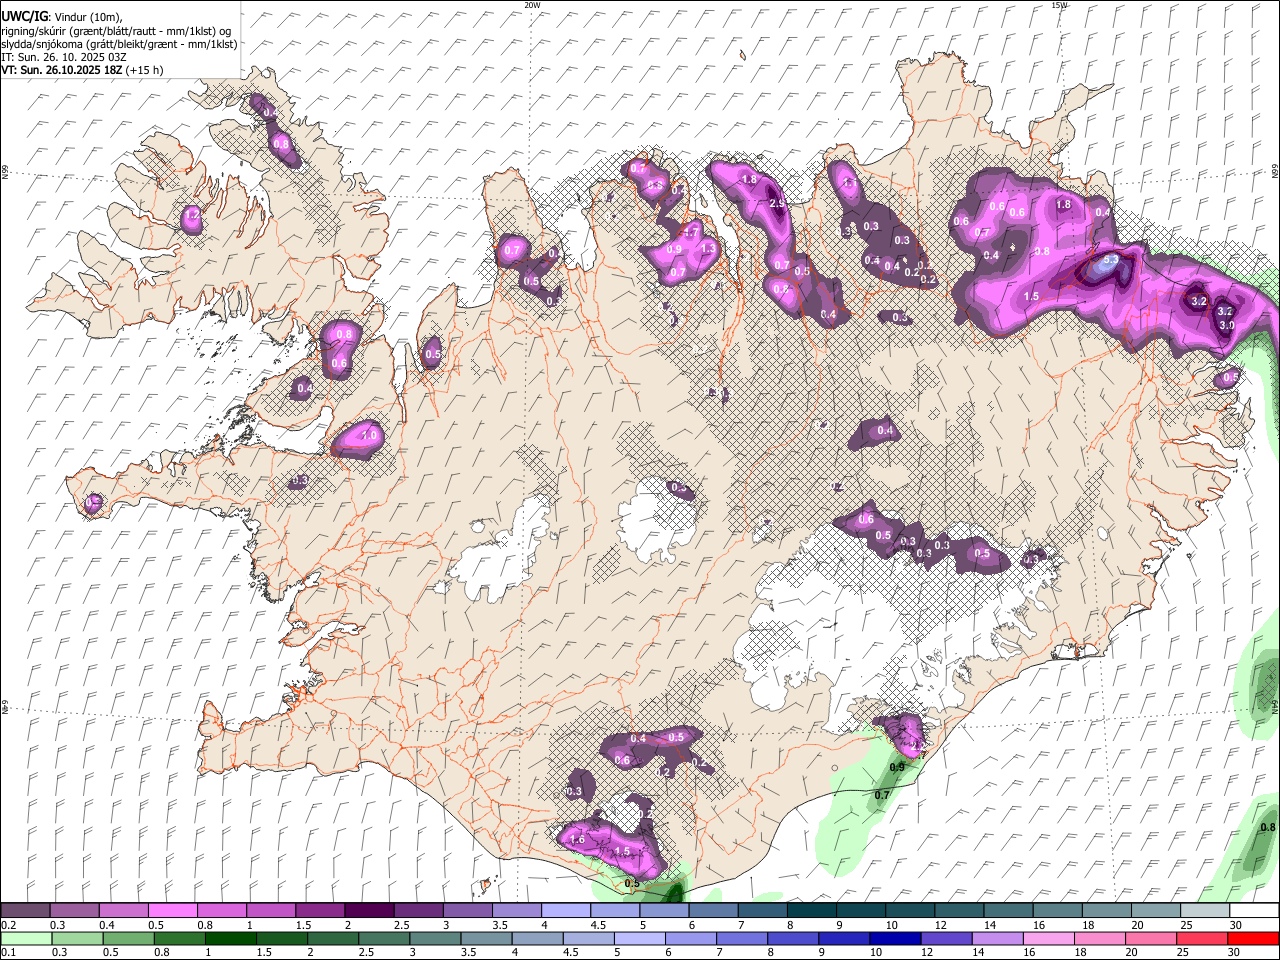Click the '2.9' snowfall value on the map
This screenshot has width=1280, height=960.
(777, 203)
